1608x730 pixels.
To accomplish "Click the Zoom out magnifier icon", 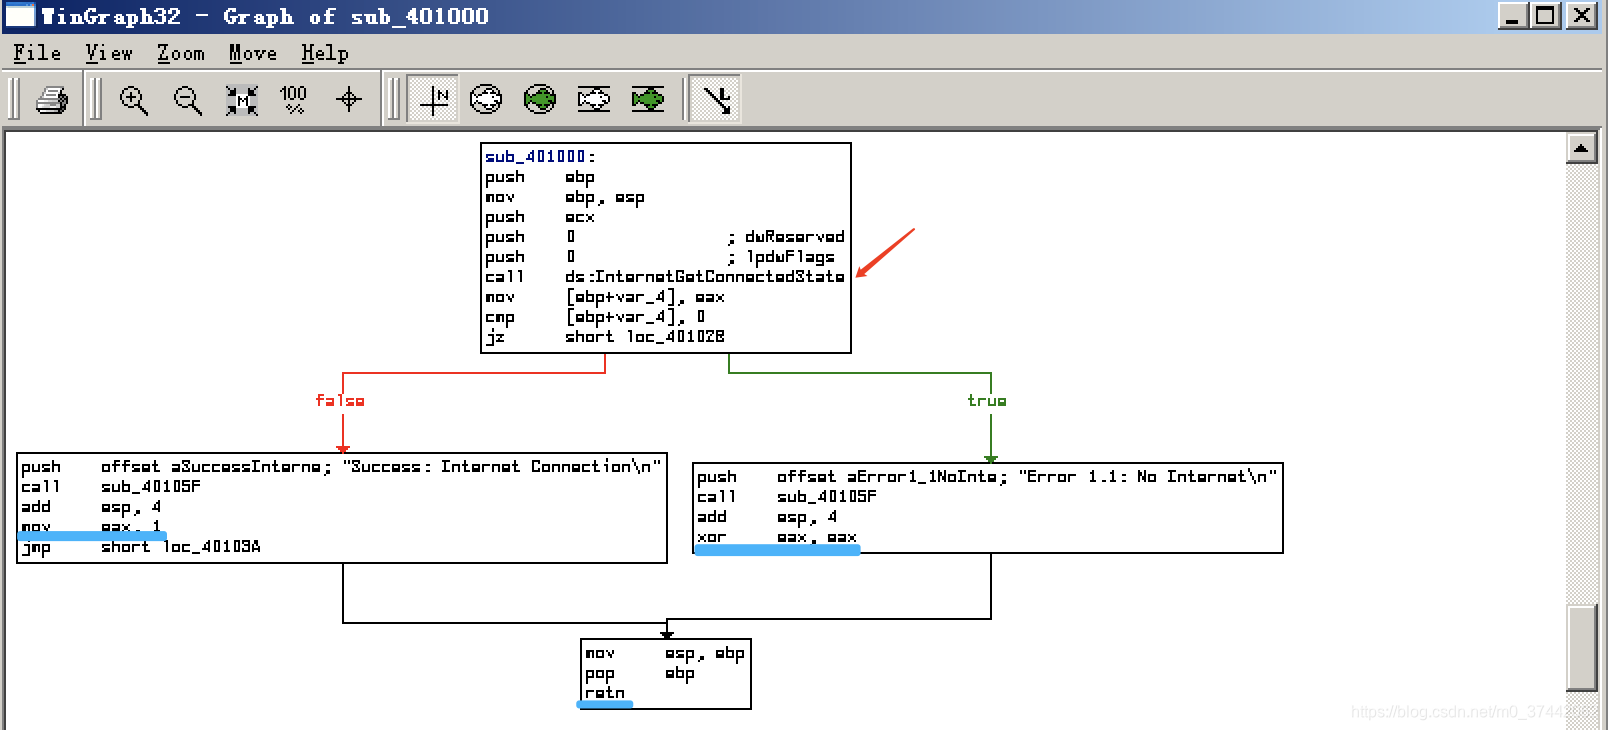I will click(188, 99).
